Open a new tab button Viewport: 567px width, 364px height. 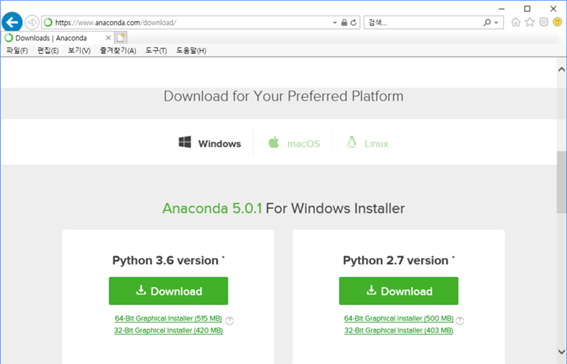(x=120, y=38)
